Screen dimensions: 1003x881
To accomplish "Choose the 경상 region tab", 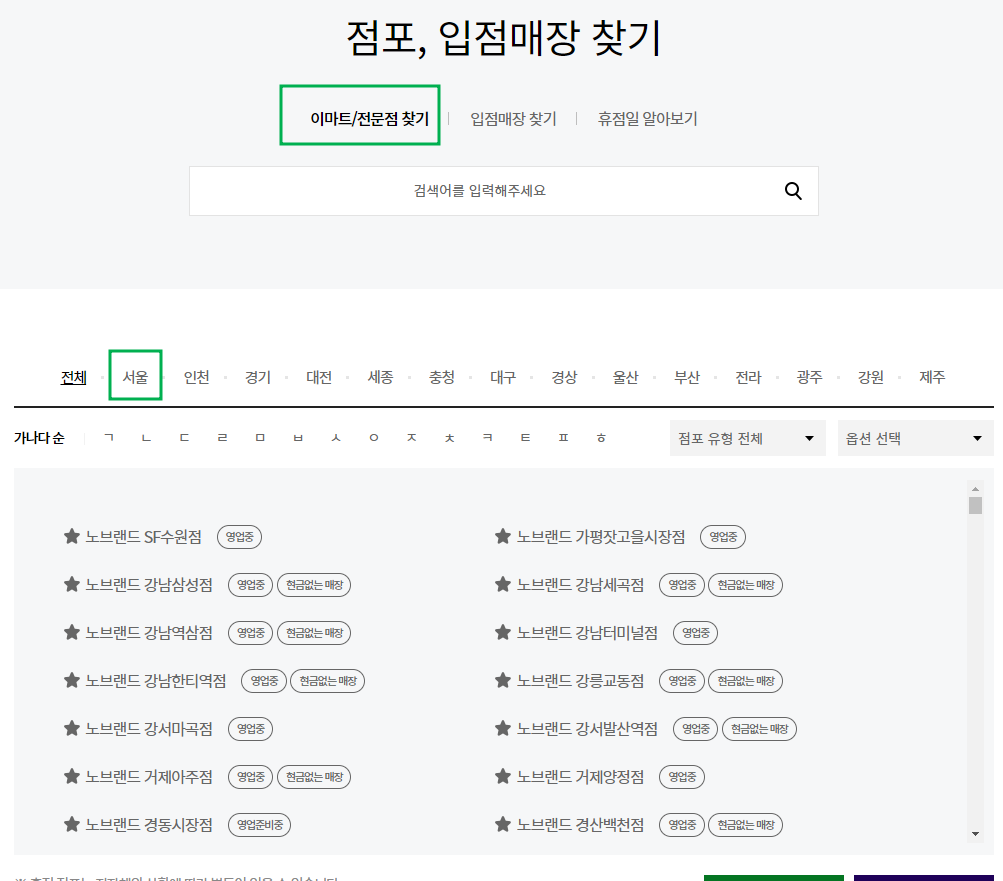I will [564, 377].
